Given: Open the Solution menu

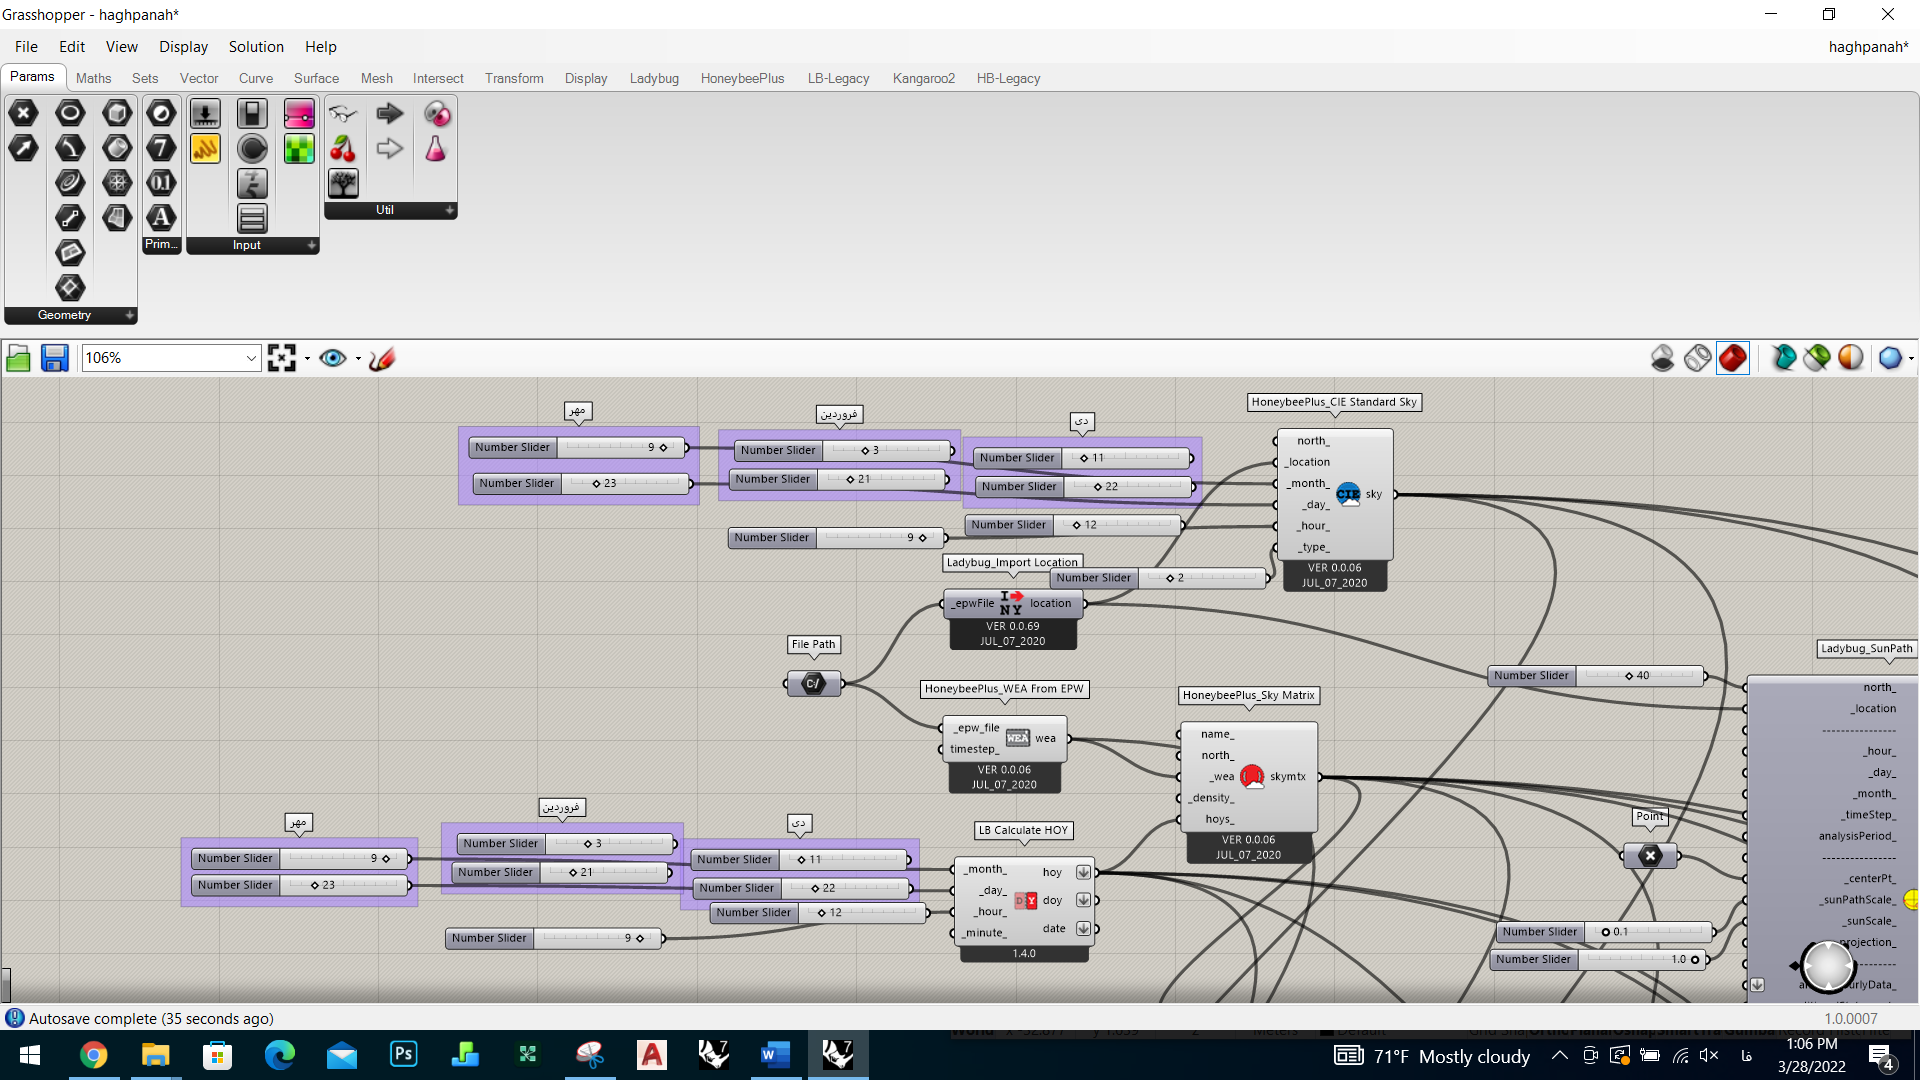Looking at the screenshot, I should click(x=256, y=47).
